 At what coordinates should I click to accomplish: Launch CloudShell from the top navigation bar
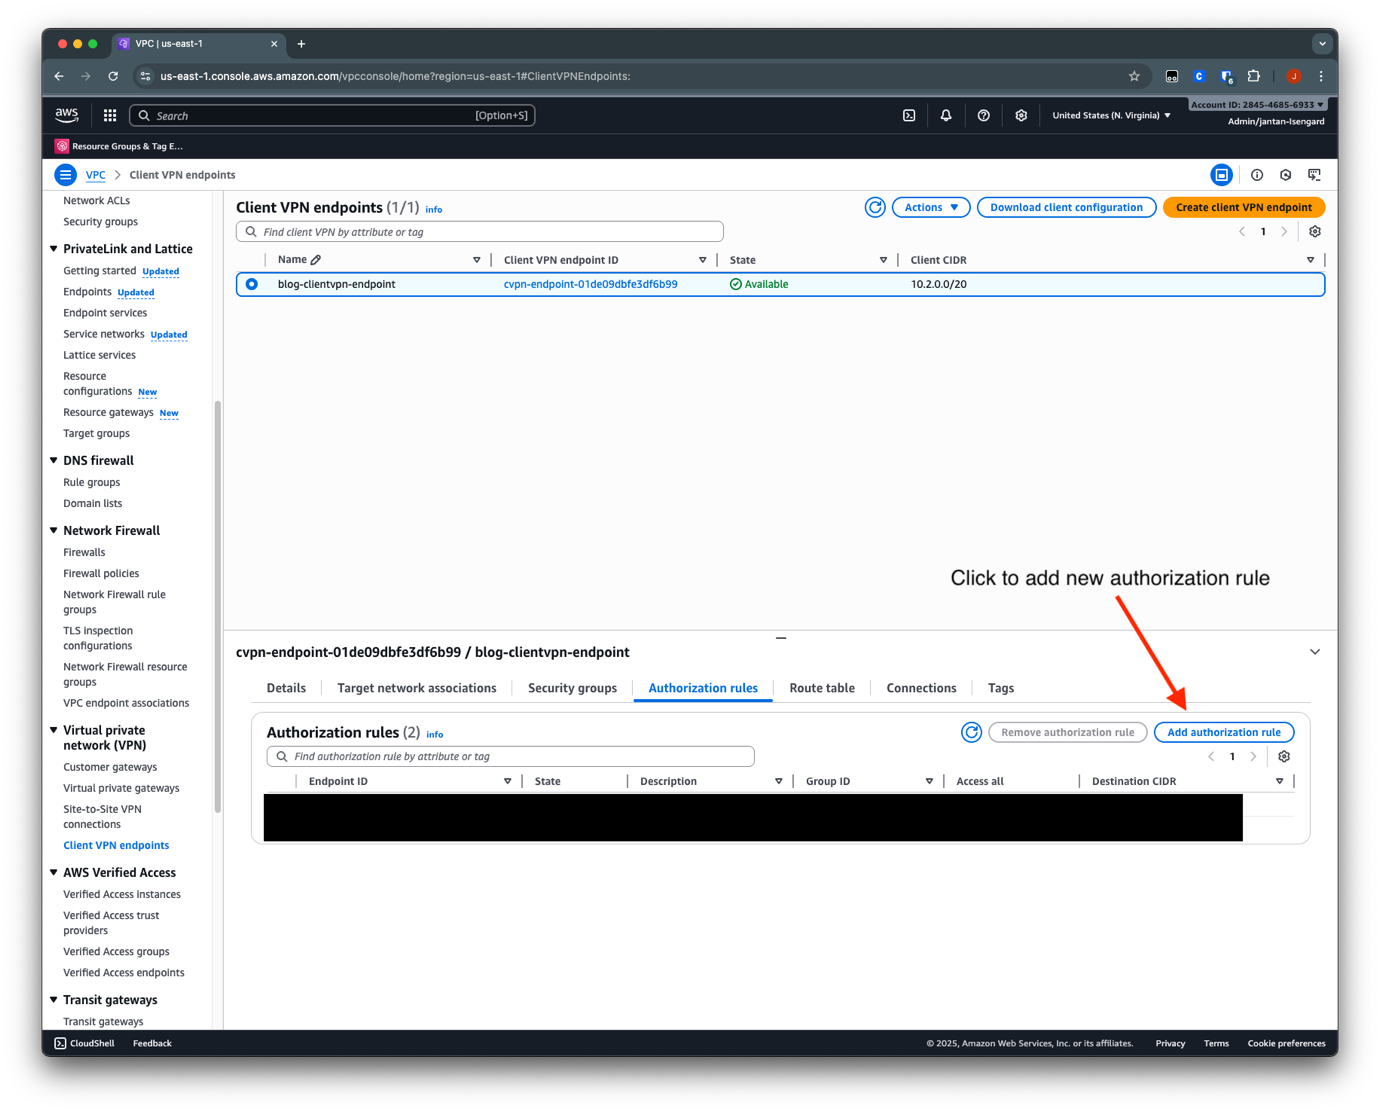point(909,116)
